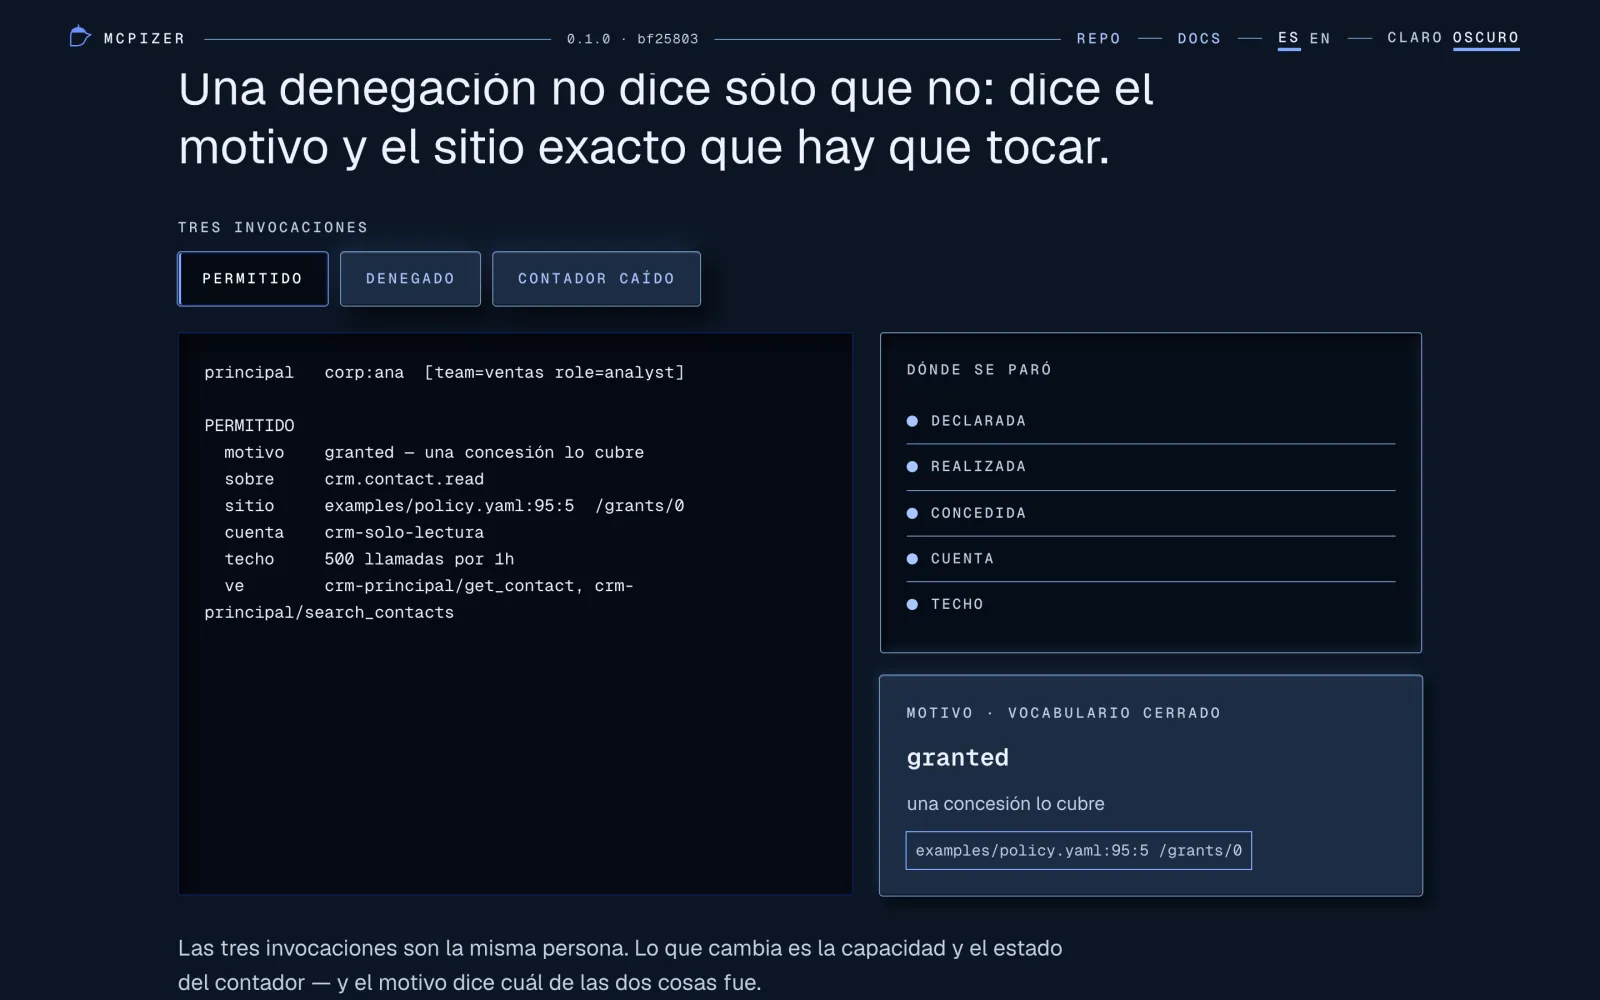Click the CONCEDIDA step row
Viewport: 1600px width, 1000px height.
(1150, 513)
